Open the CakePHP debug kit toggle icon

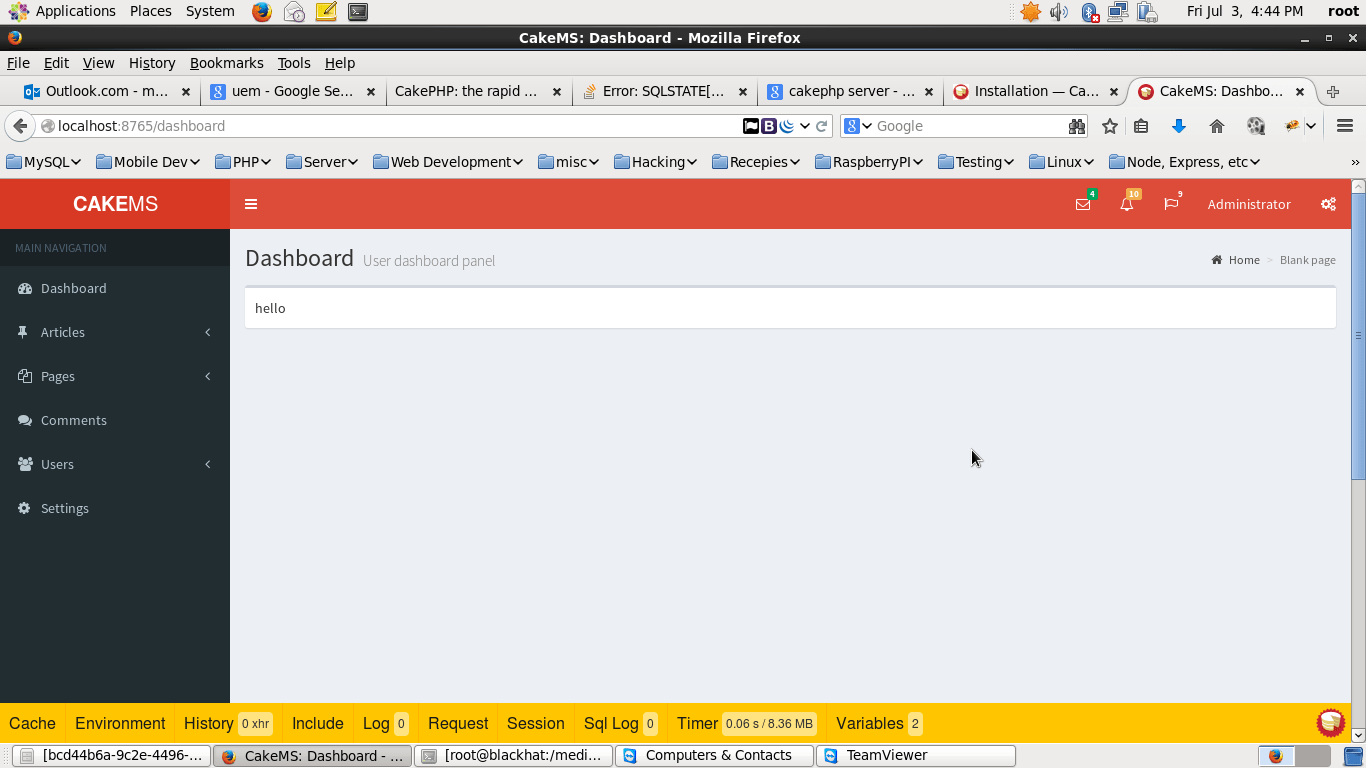pos(1330,722)
